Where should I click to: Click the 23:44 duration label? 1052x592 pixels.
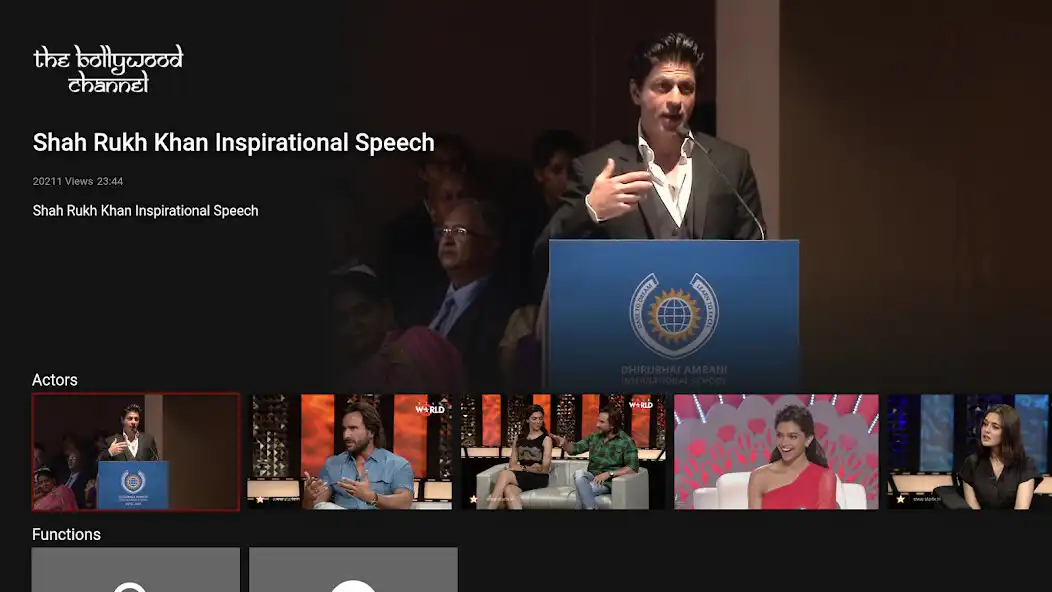[111, 181]
